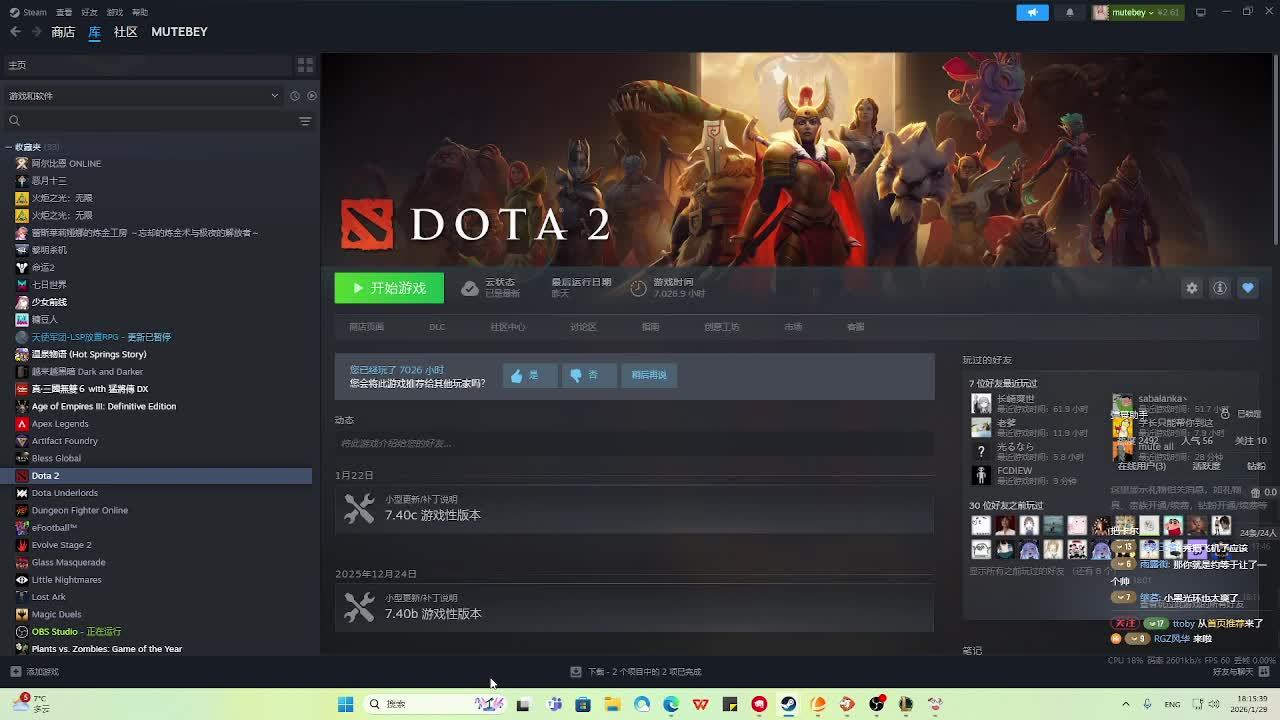Open the 商店 tab in top navigation
The image size is (1280, 720).
[63, 32]
